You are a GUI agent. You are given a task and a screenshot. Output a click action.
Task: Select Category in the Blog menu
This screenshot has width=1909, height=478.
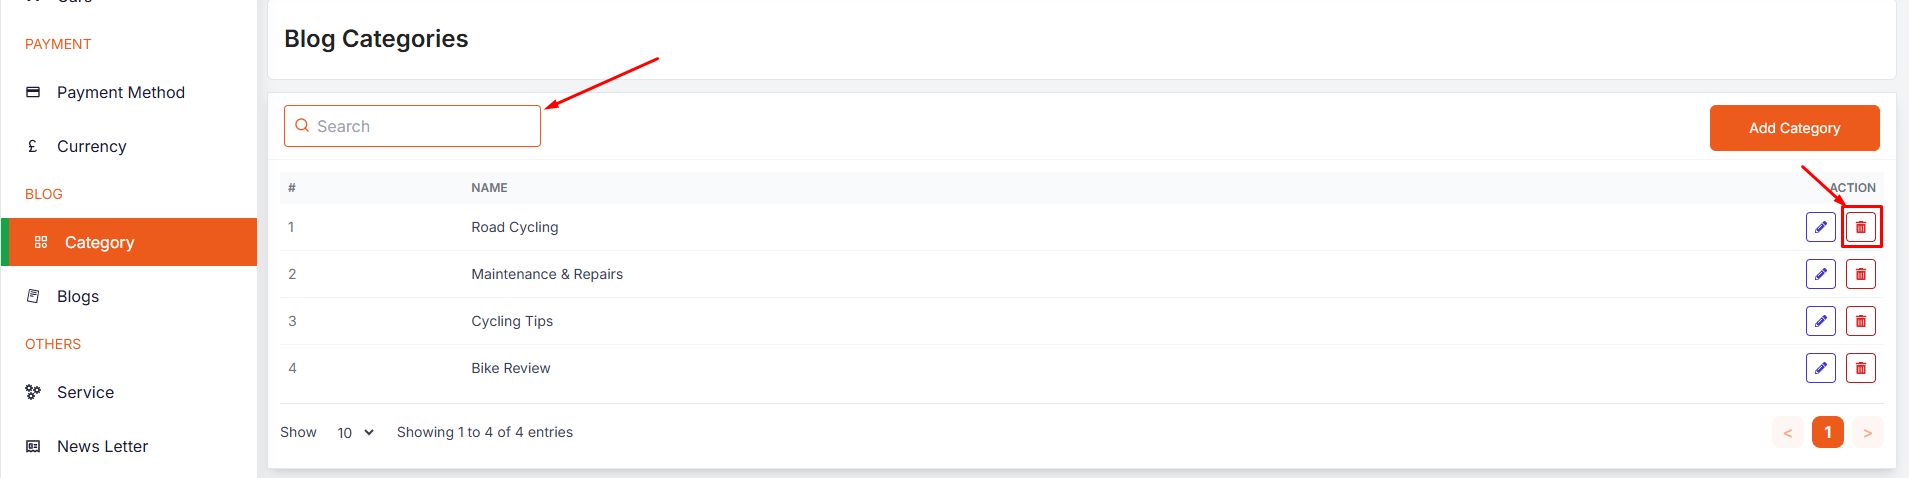99,242
